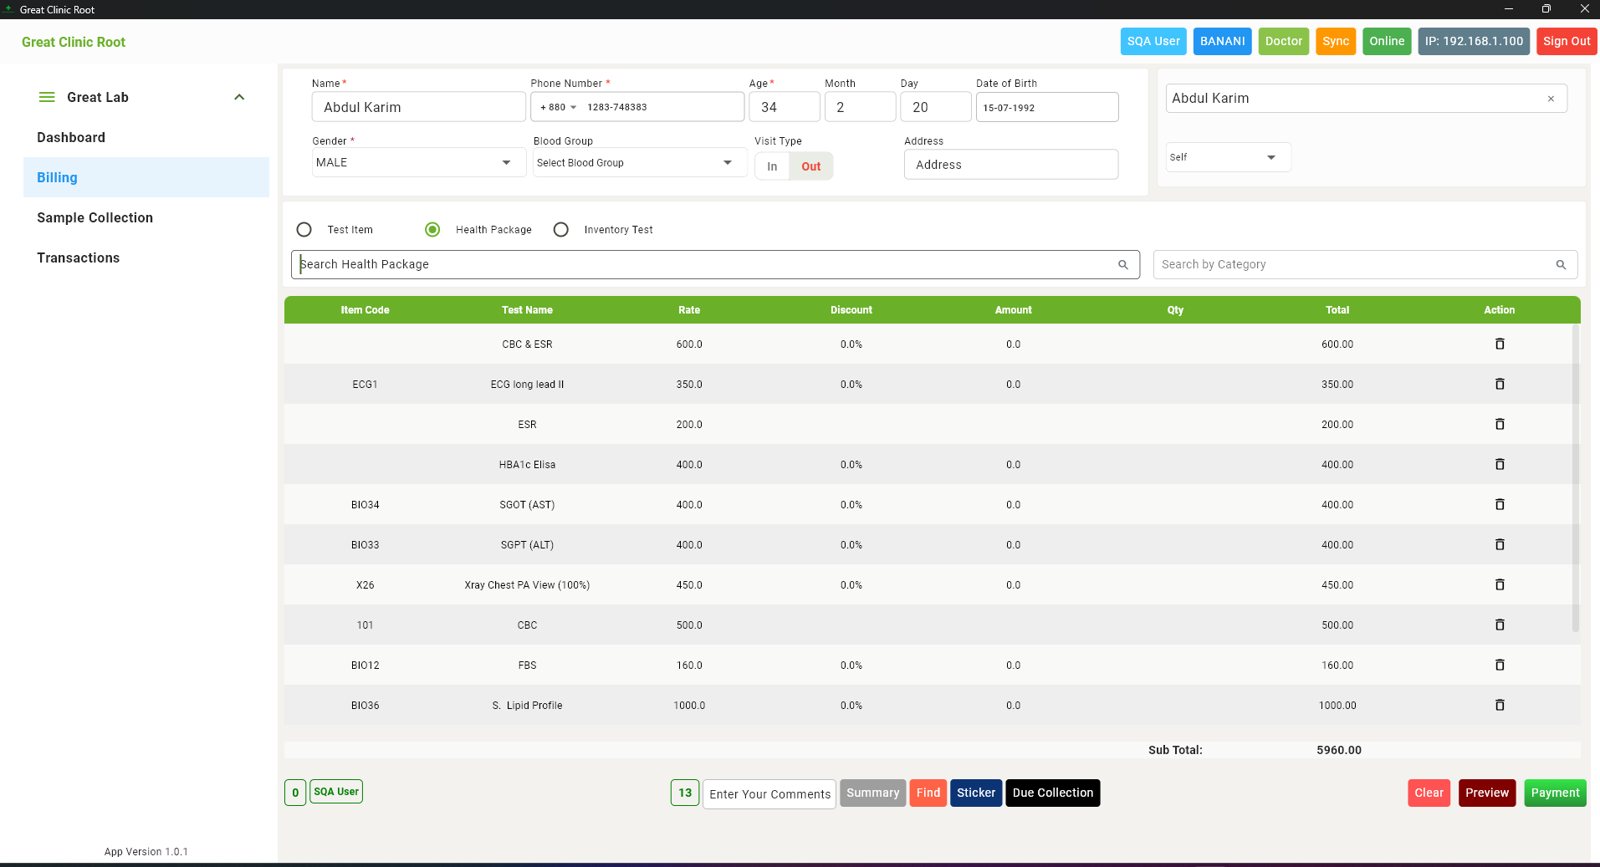Click the Great Clinic Root logo text
1600x867 pixels.
pos(74,42)
